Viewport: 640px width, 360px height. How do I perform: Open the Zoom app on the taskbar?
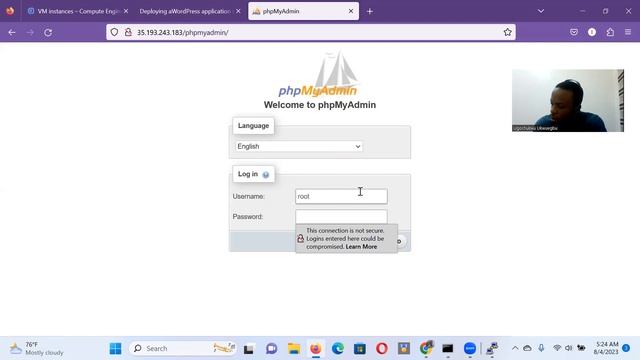click(470, 349)
